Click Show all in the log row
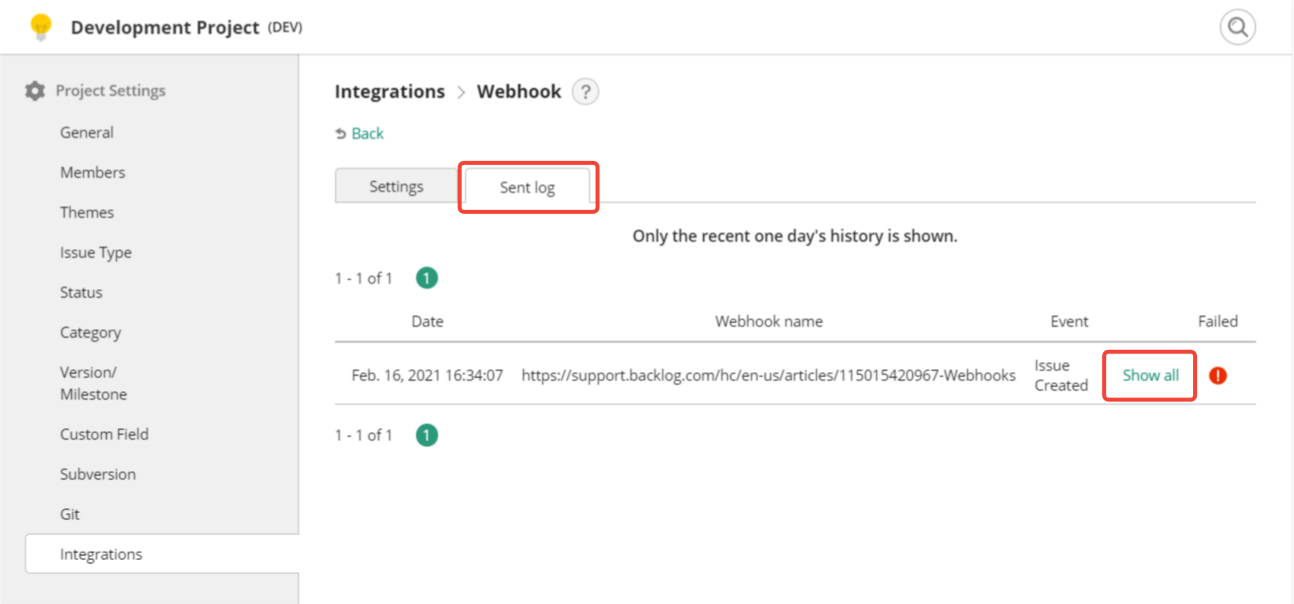 click(1150, 376)
